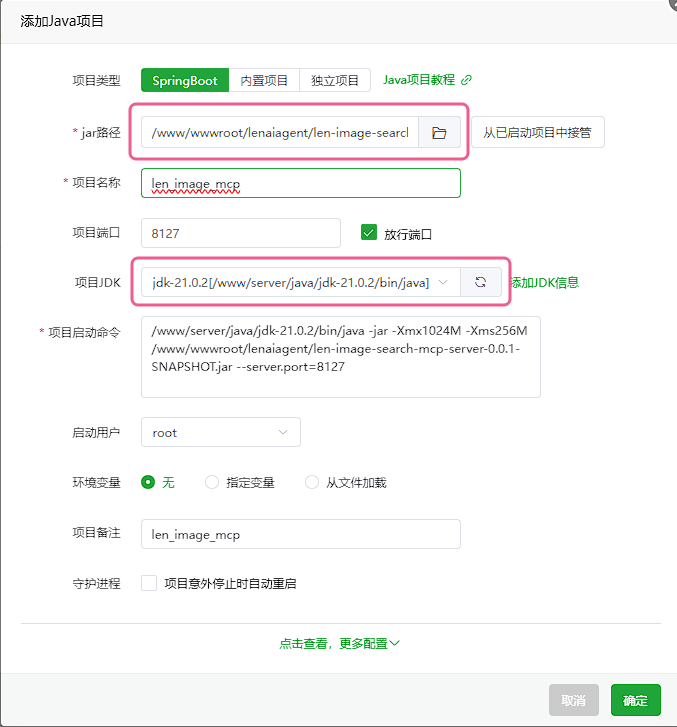Refresh the JDK list
The height and width of the screenshot is (727, 677).
(x=480, y=282)
